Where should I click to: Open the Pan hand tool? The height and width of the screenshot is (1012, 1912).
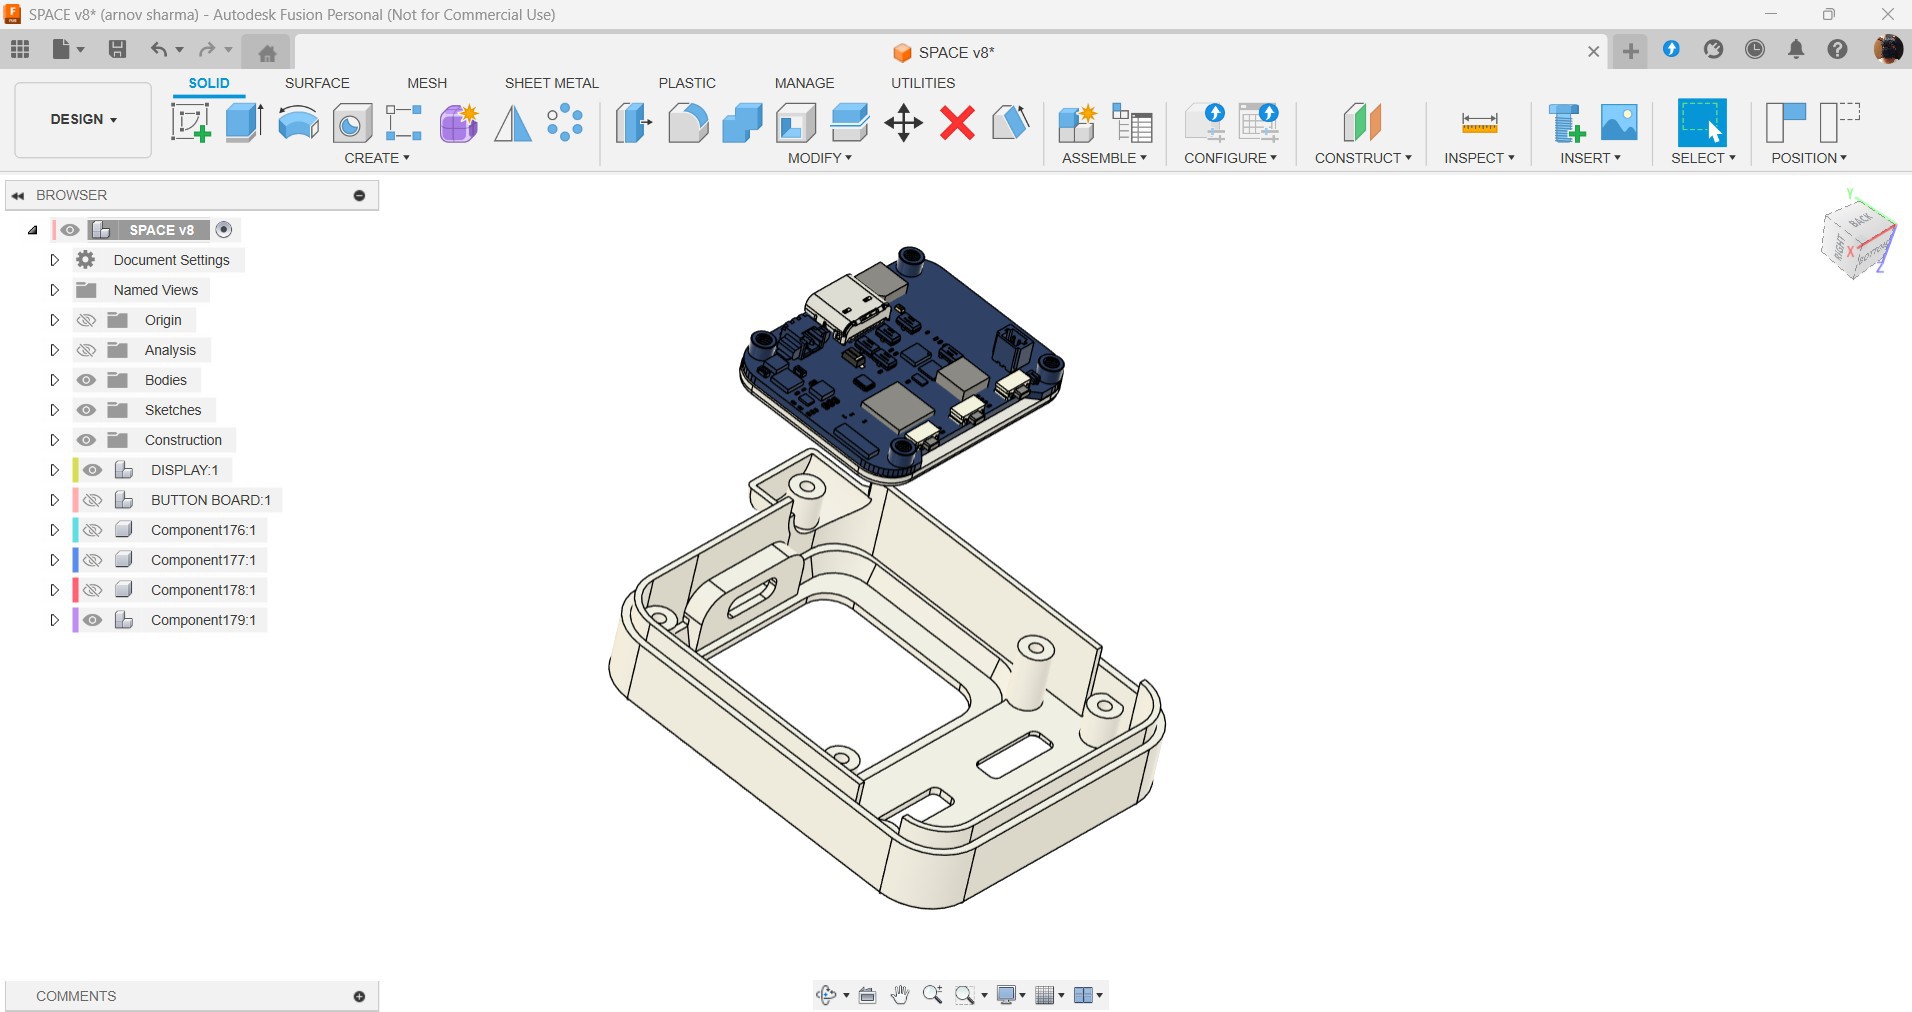click(x=900, y=995)
